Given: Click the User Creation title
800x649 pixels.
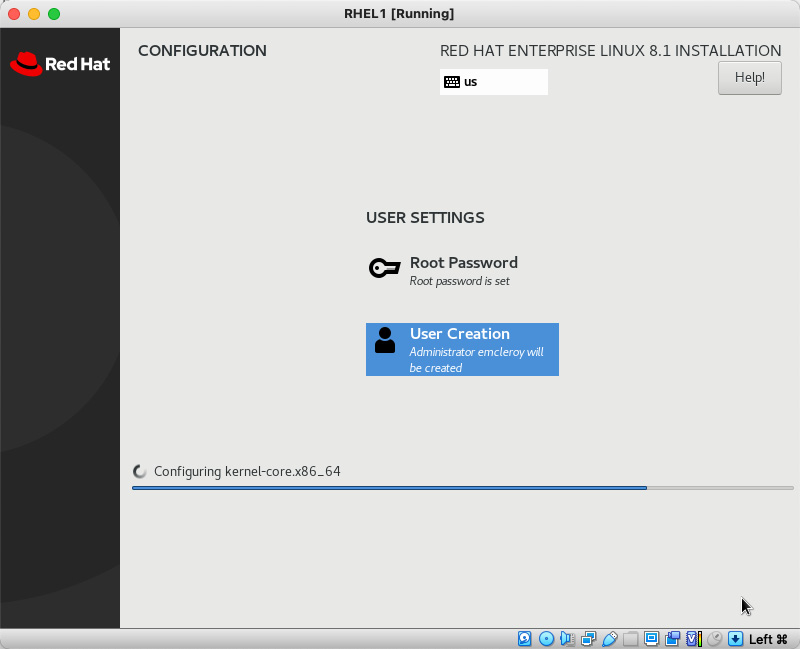Looking at the screenshot, I should click(460, 333).
